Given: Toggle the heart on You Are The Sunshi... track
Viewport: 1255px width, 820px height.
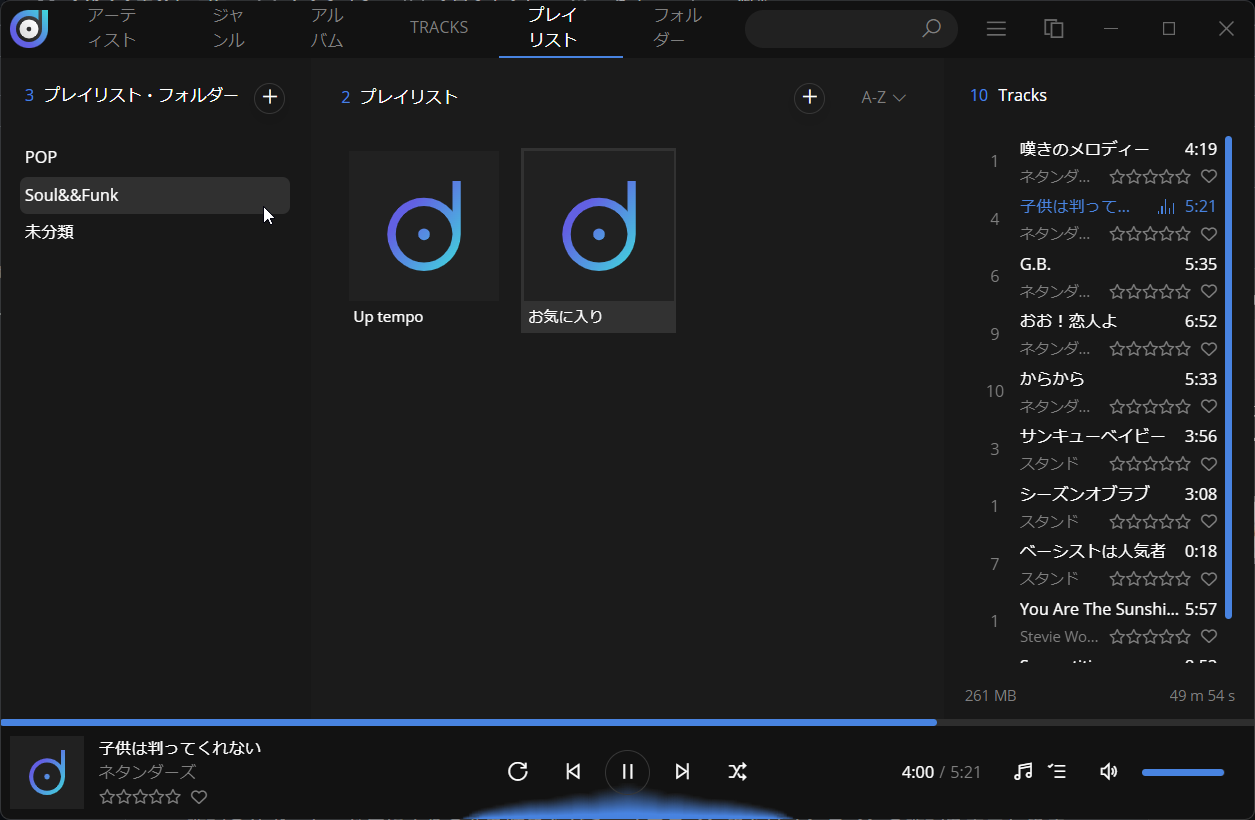Looking at the screenshot, I should click(x=1208, y=636).
